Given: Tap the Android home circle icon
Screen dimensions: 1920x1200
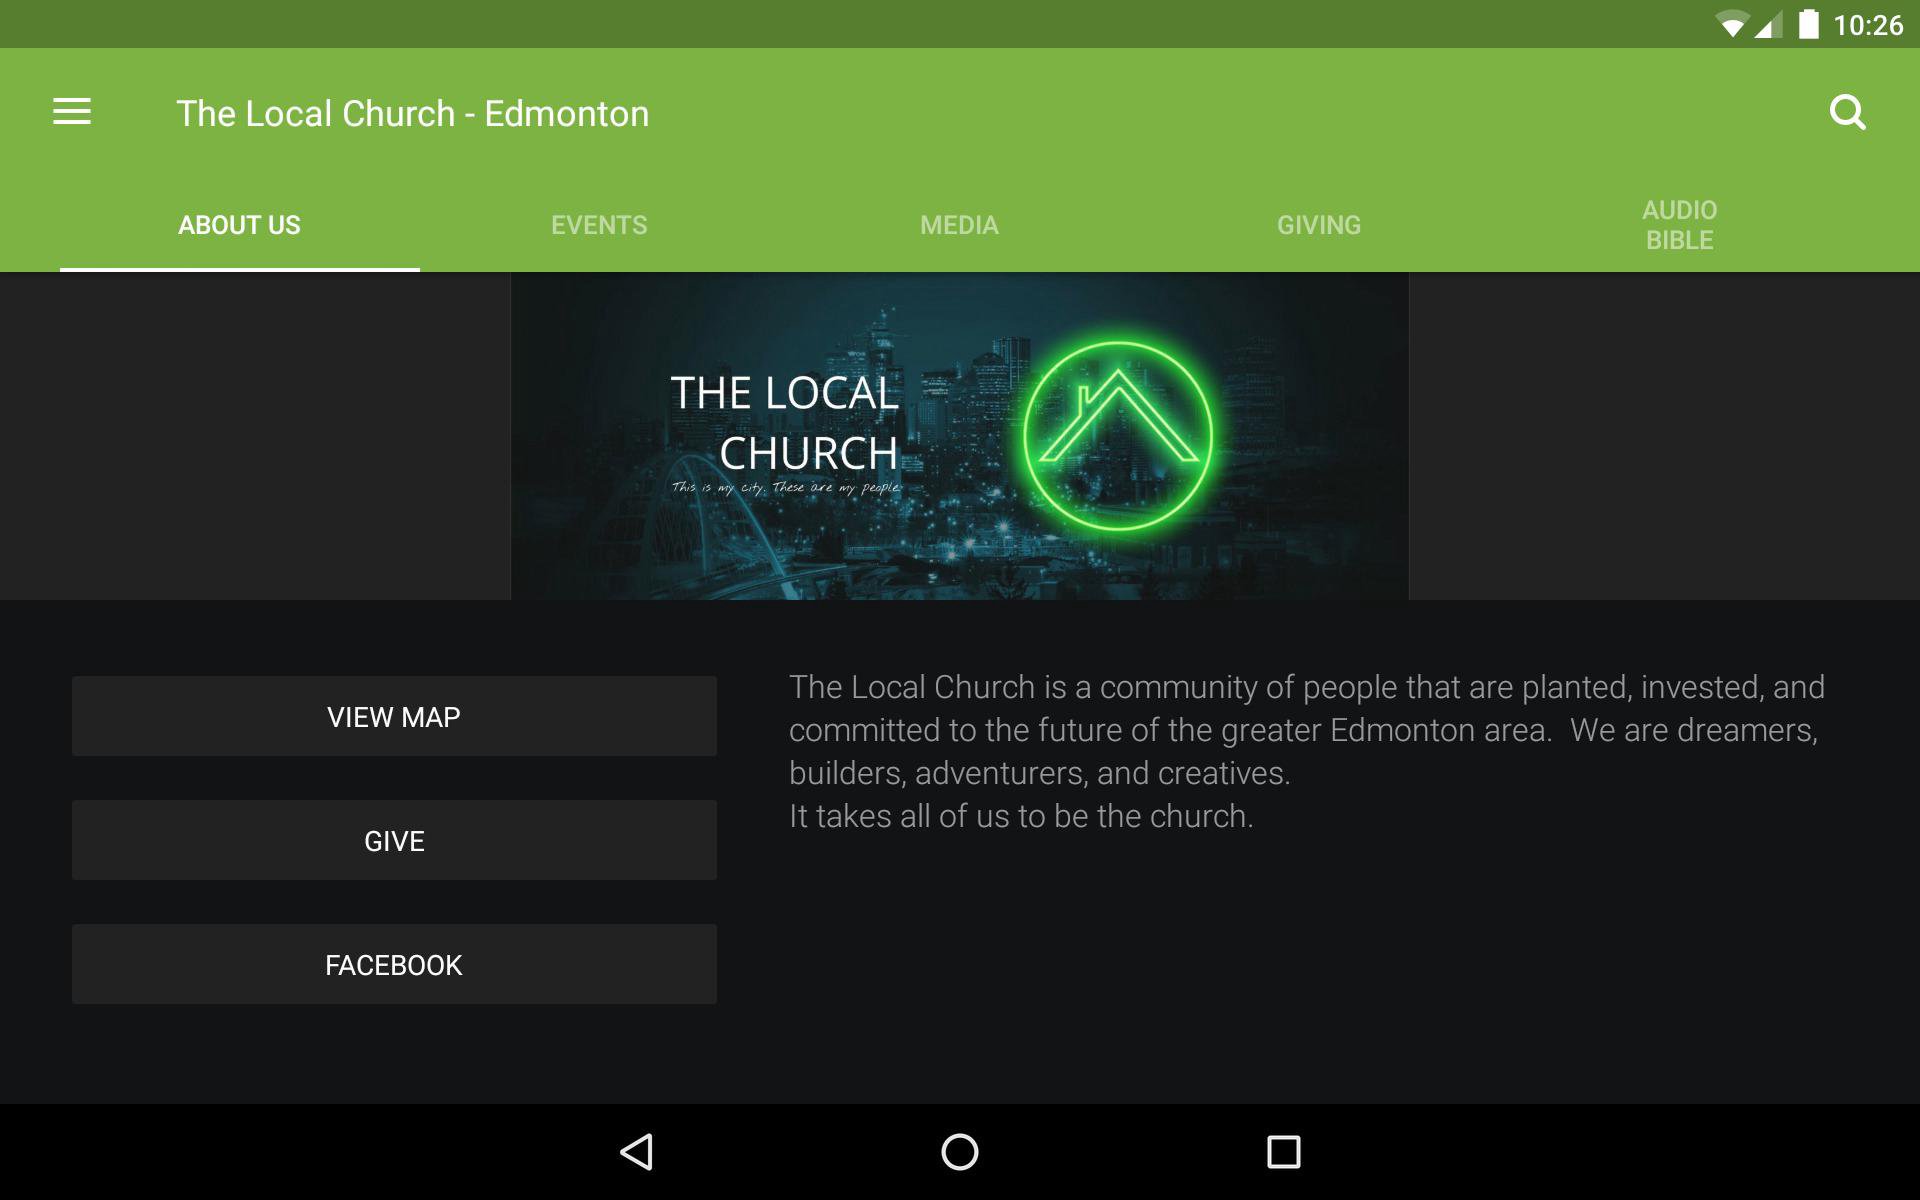Looking at the screenshot, I should [x=960, y=1152].
